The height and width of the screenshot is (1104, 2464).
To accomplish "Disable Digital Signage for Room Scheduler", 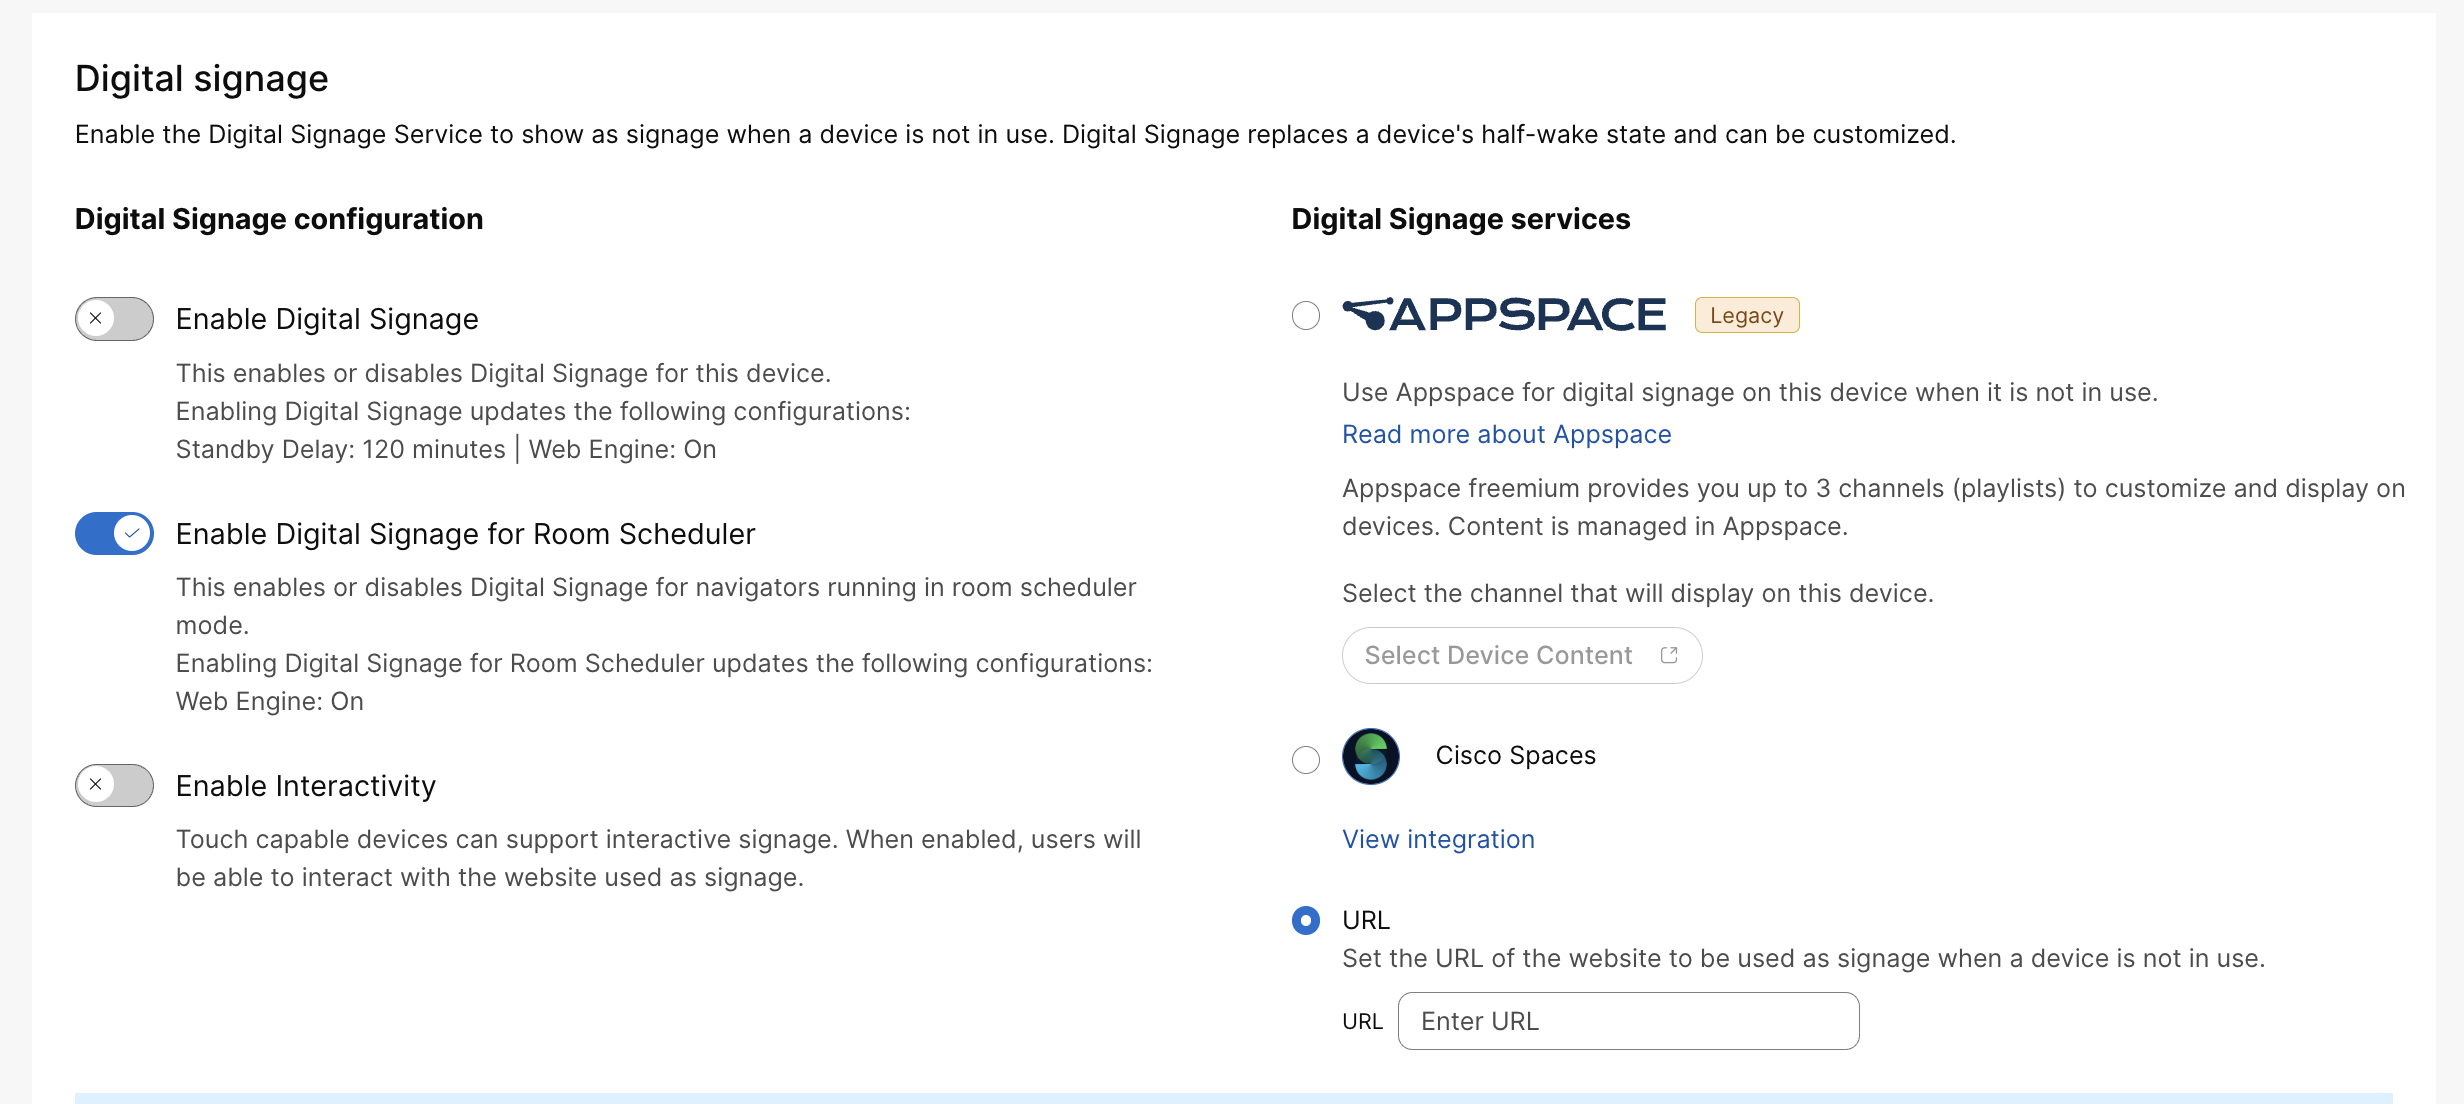I will [113, 533].
